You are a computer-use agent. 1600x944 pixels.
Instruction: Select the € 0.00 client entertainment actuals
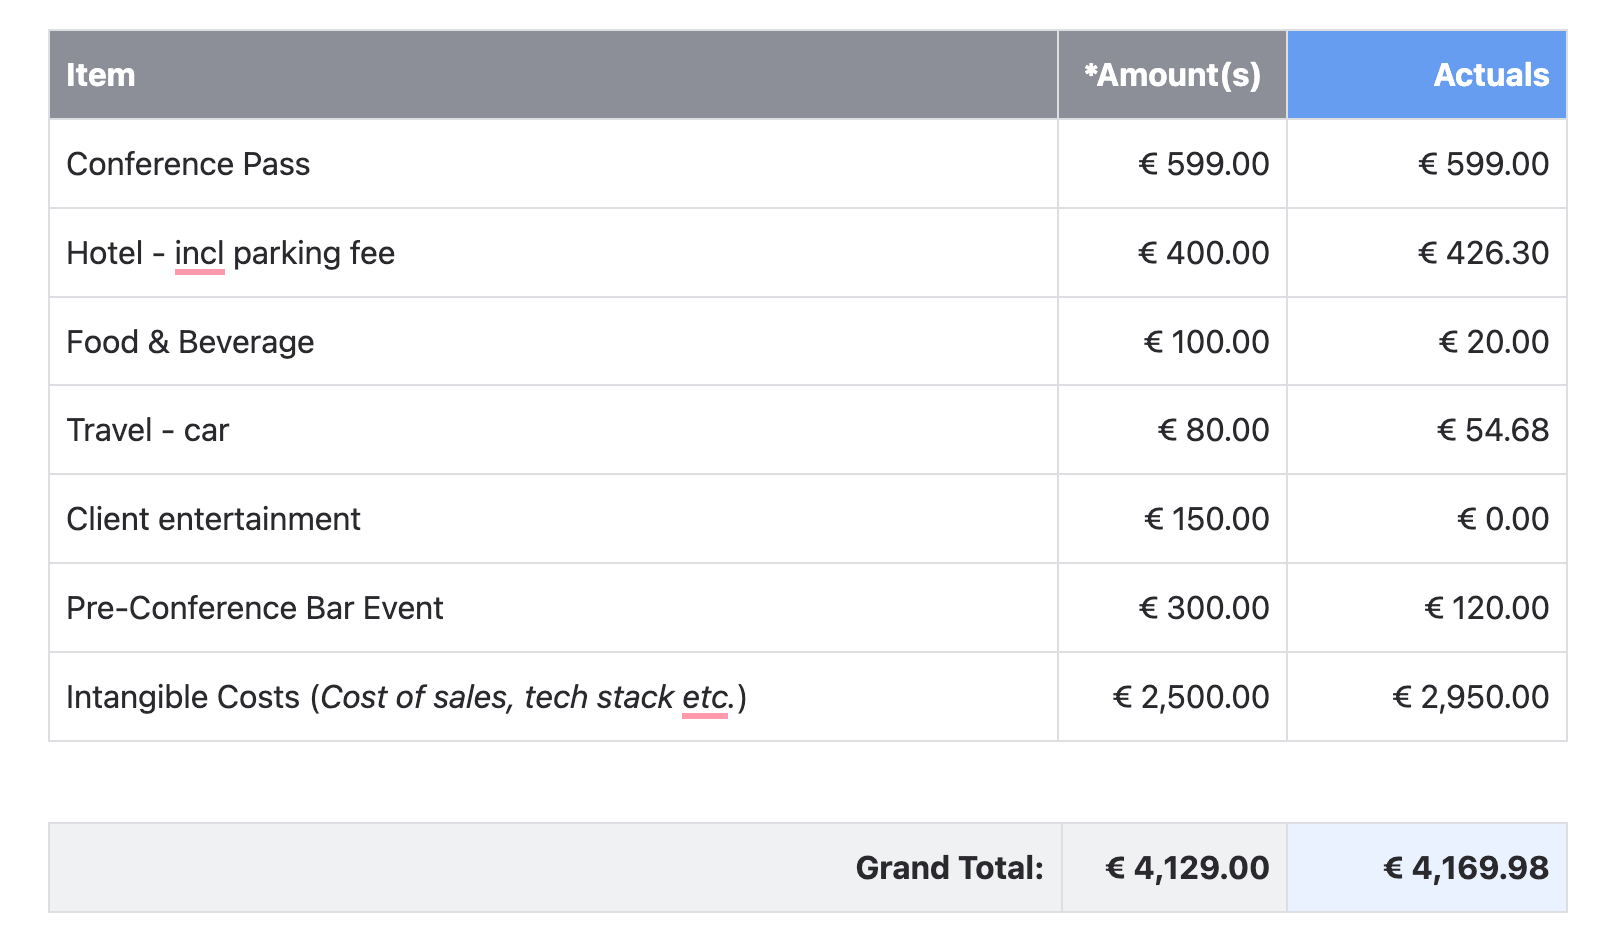click(1427, 519)
